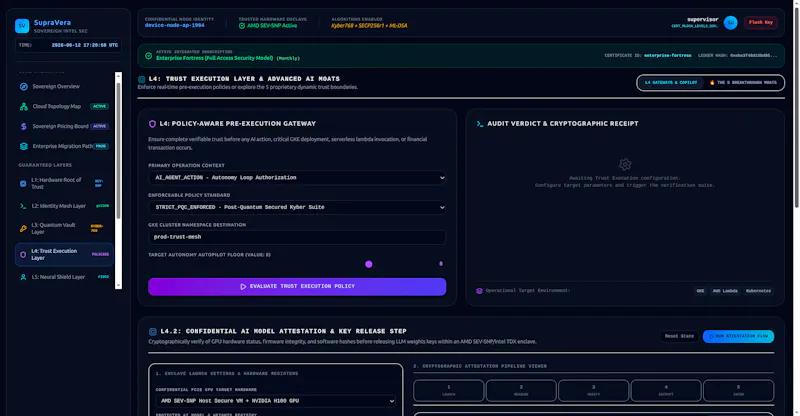Click the Sovereign Pricing Board dollar icon

[x=23, y=127]
